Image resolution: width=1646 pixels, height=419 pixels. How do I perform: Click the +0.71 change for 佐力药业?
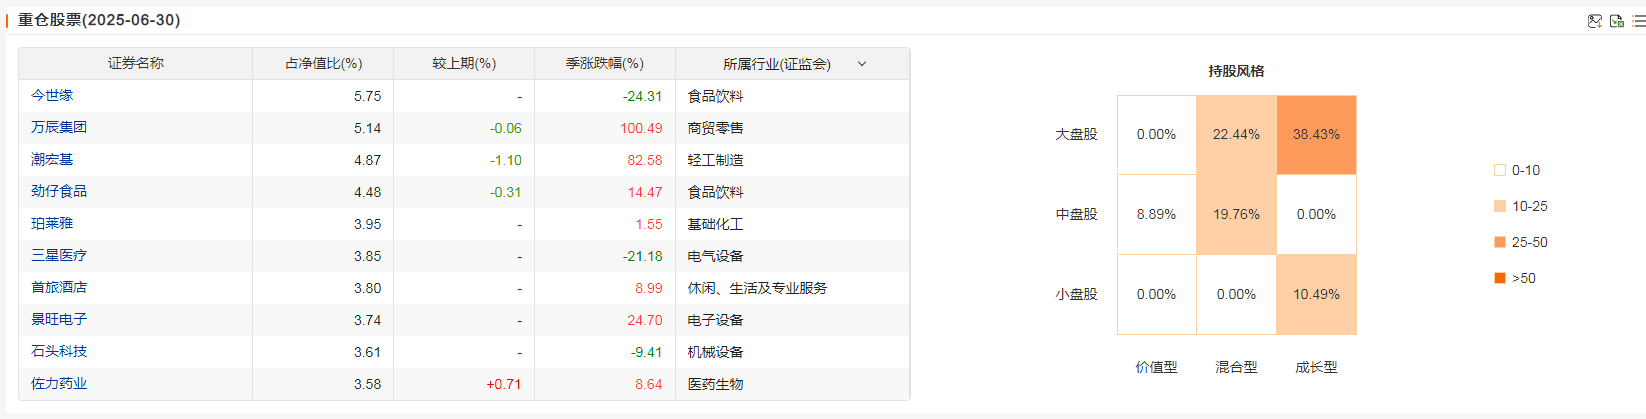point(504,385)
